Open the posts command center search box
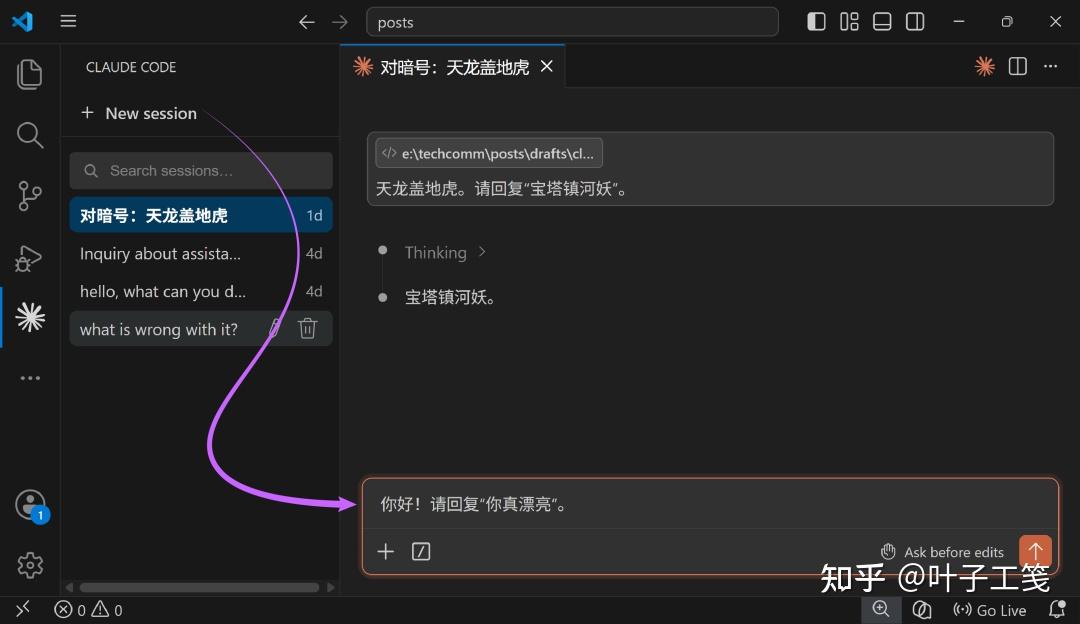1080x624 pixels. pyautogui.click(x=572, y=22)
